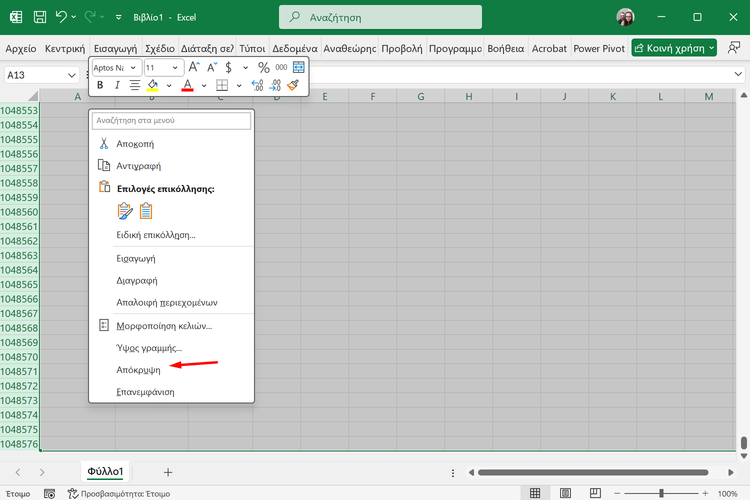
Task: Click the Format Painter brush icon
Action: [293, 86]
